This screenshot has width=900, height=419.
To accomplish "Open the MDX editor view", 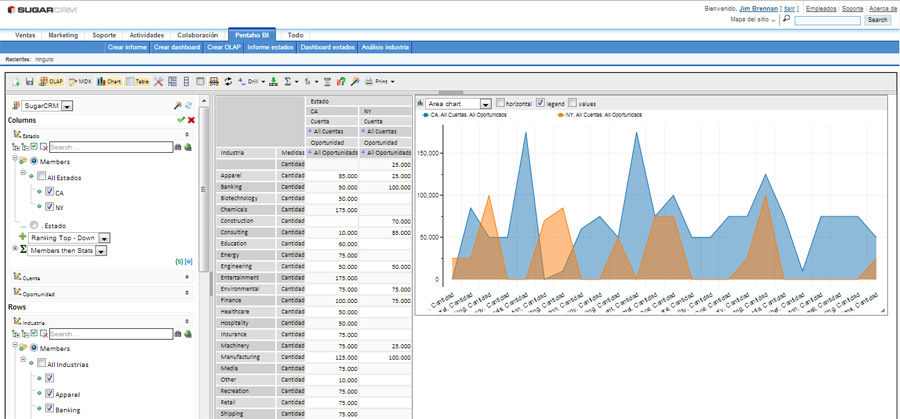I will pyautogui.click(x=80, y=82).
